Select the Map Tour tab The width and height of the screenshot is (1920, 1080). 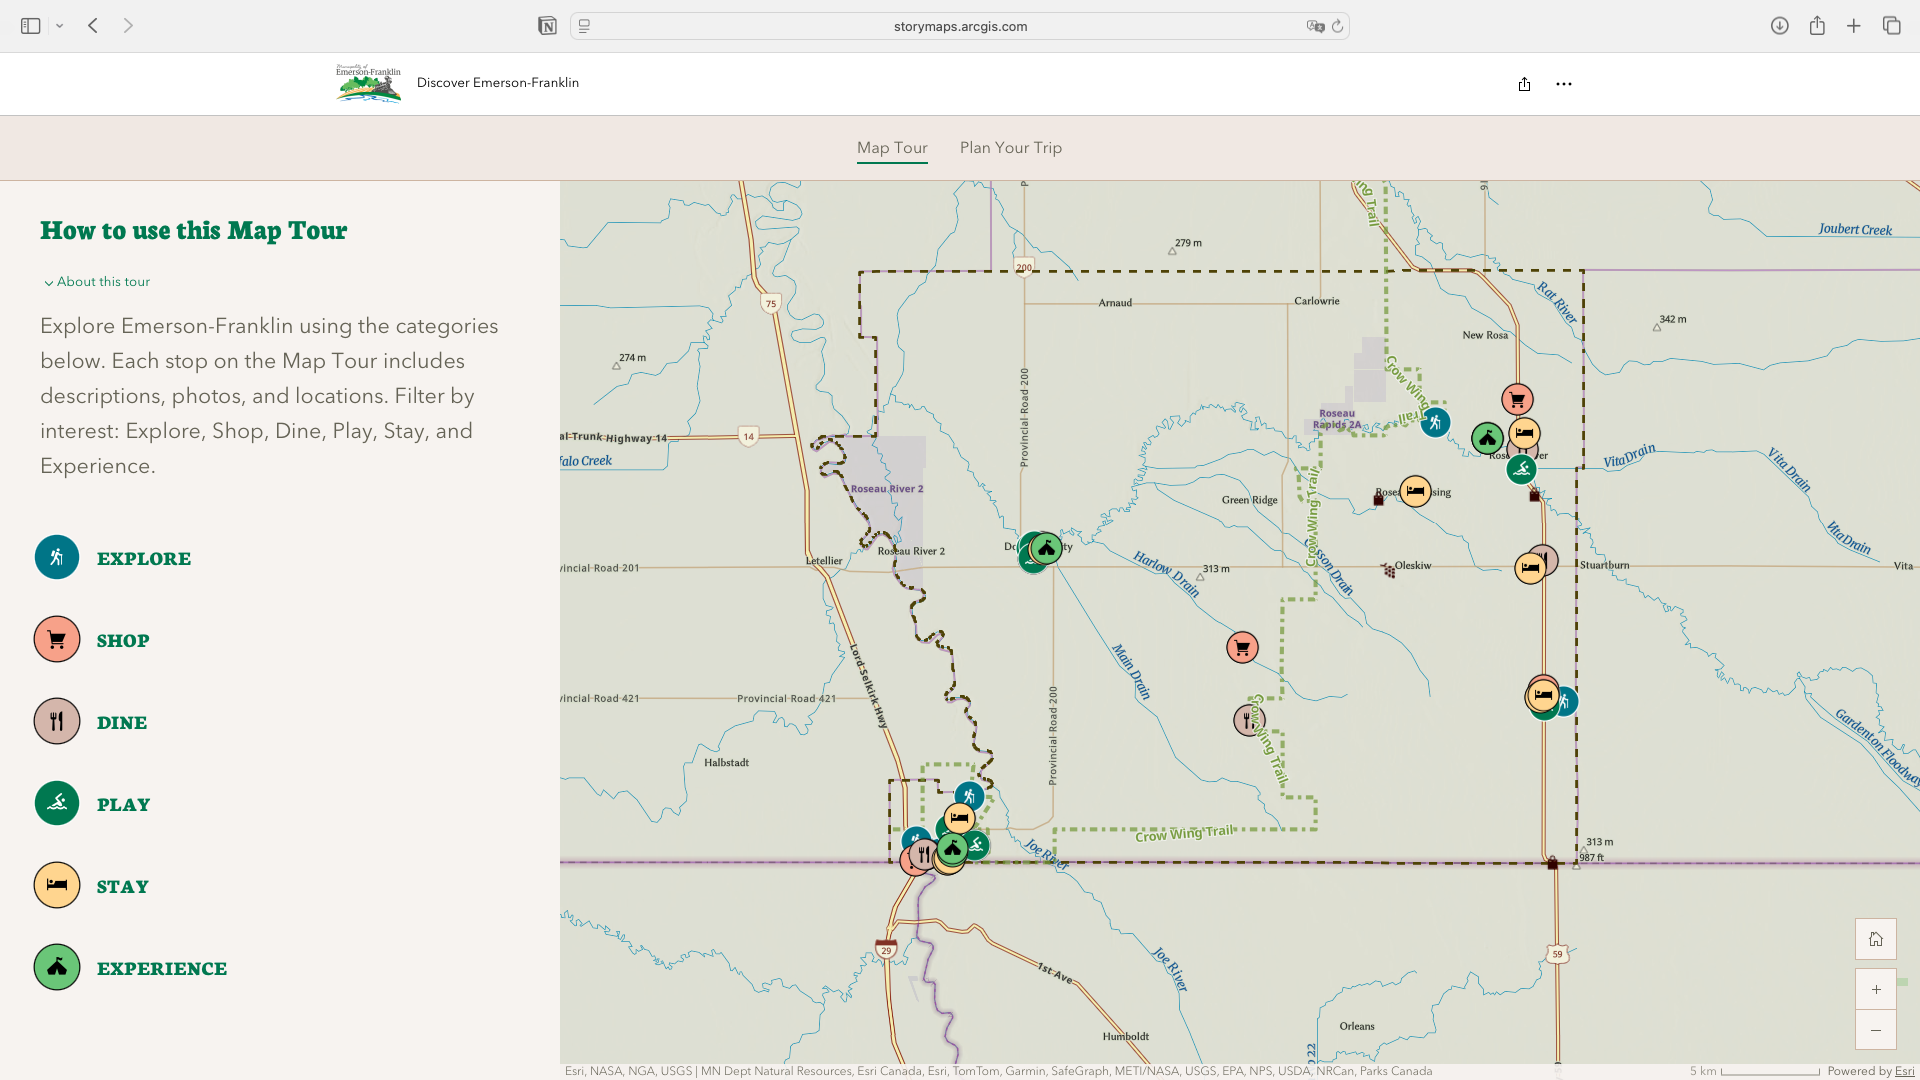click(x=892, y=148)
